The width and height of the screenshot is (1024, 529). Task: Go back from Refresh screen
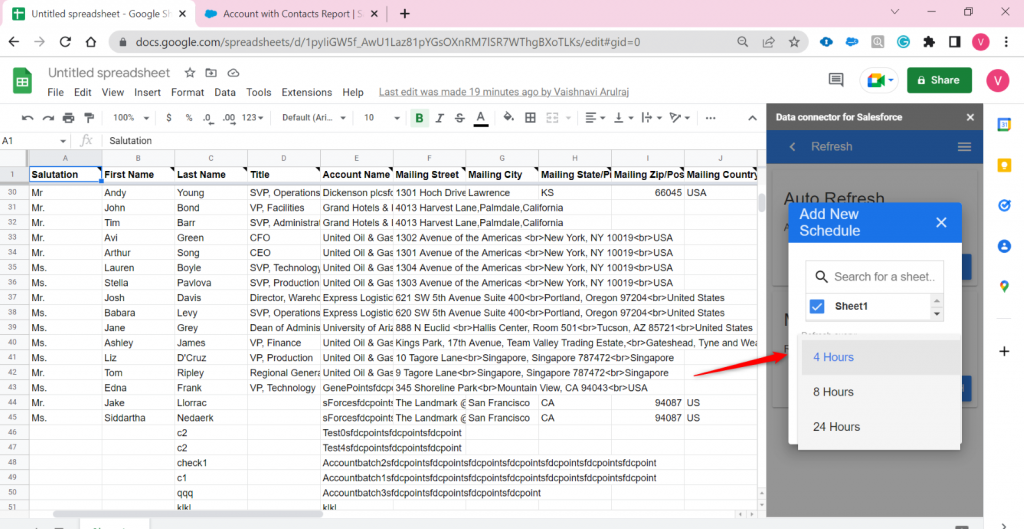coord(793,147)
